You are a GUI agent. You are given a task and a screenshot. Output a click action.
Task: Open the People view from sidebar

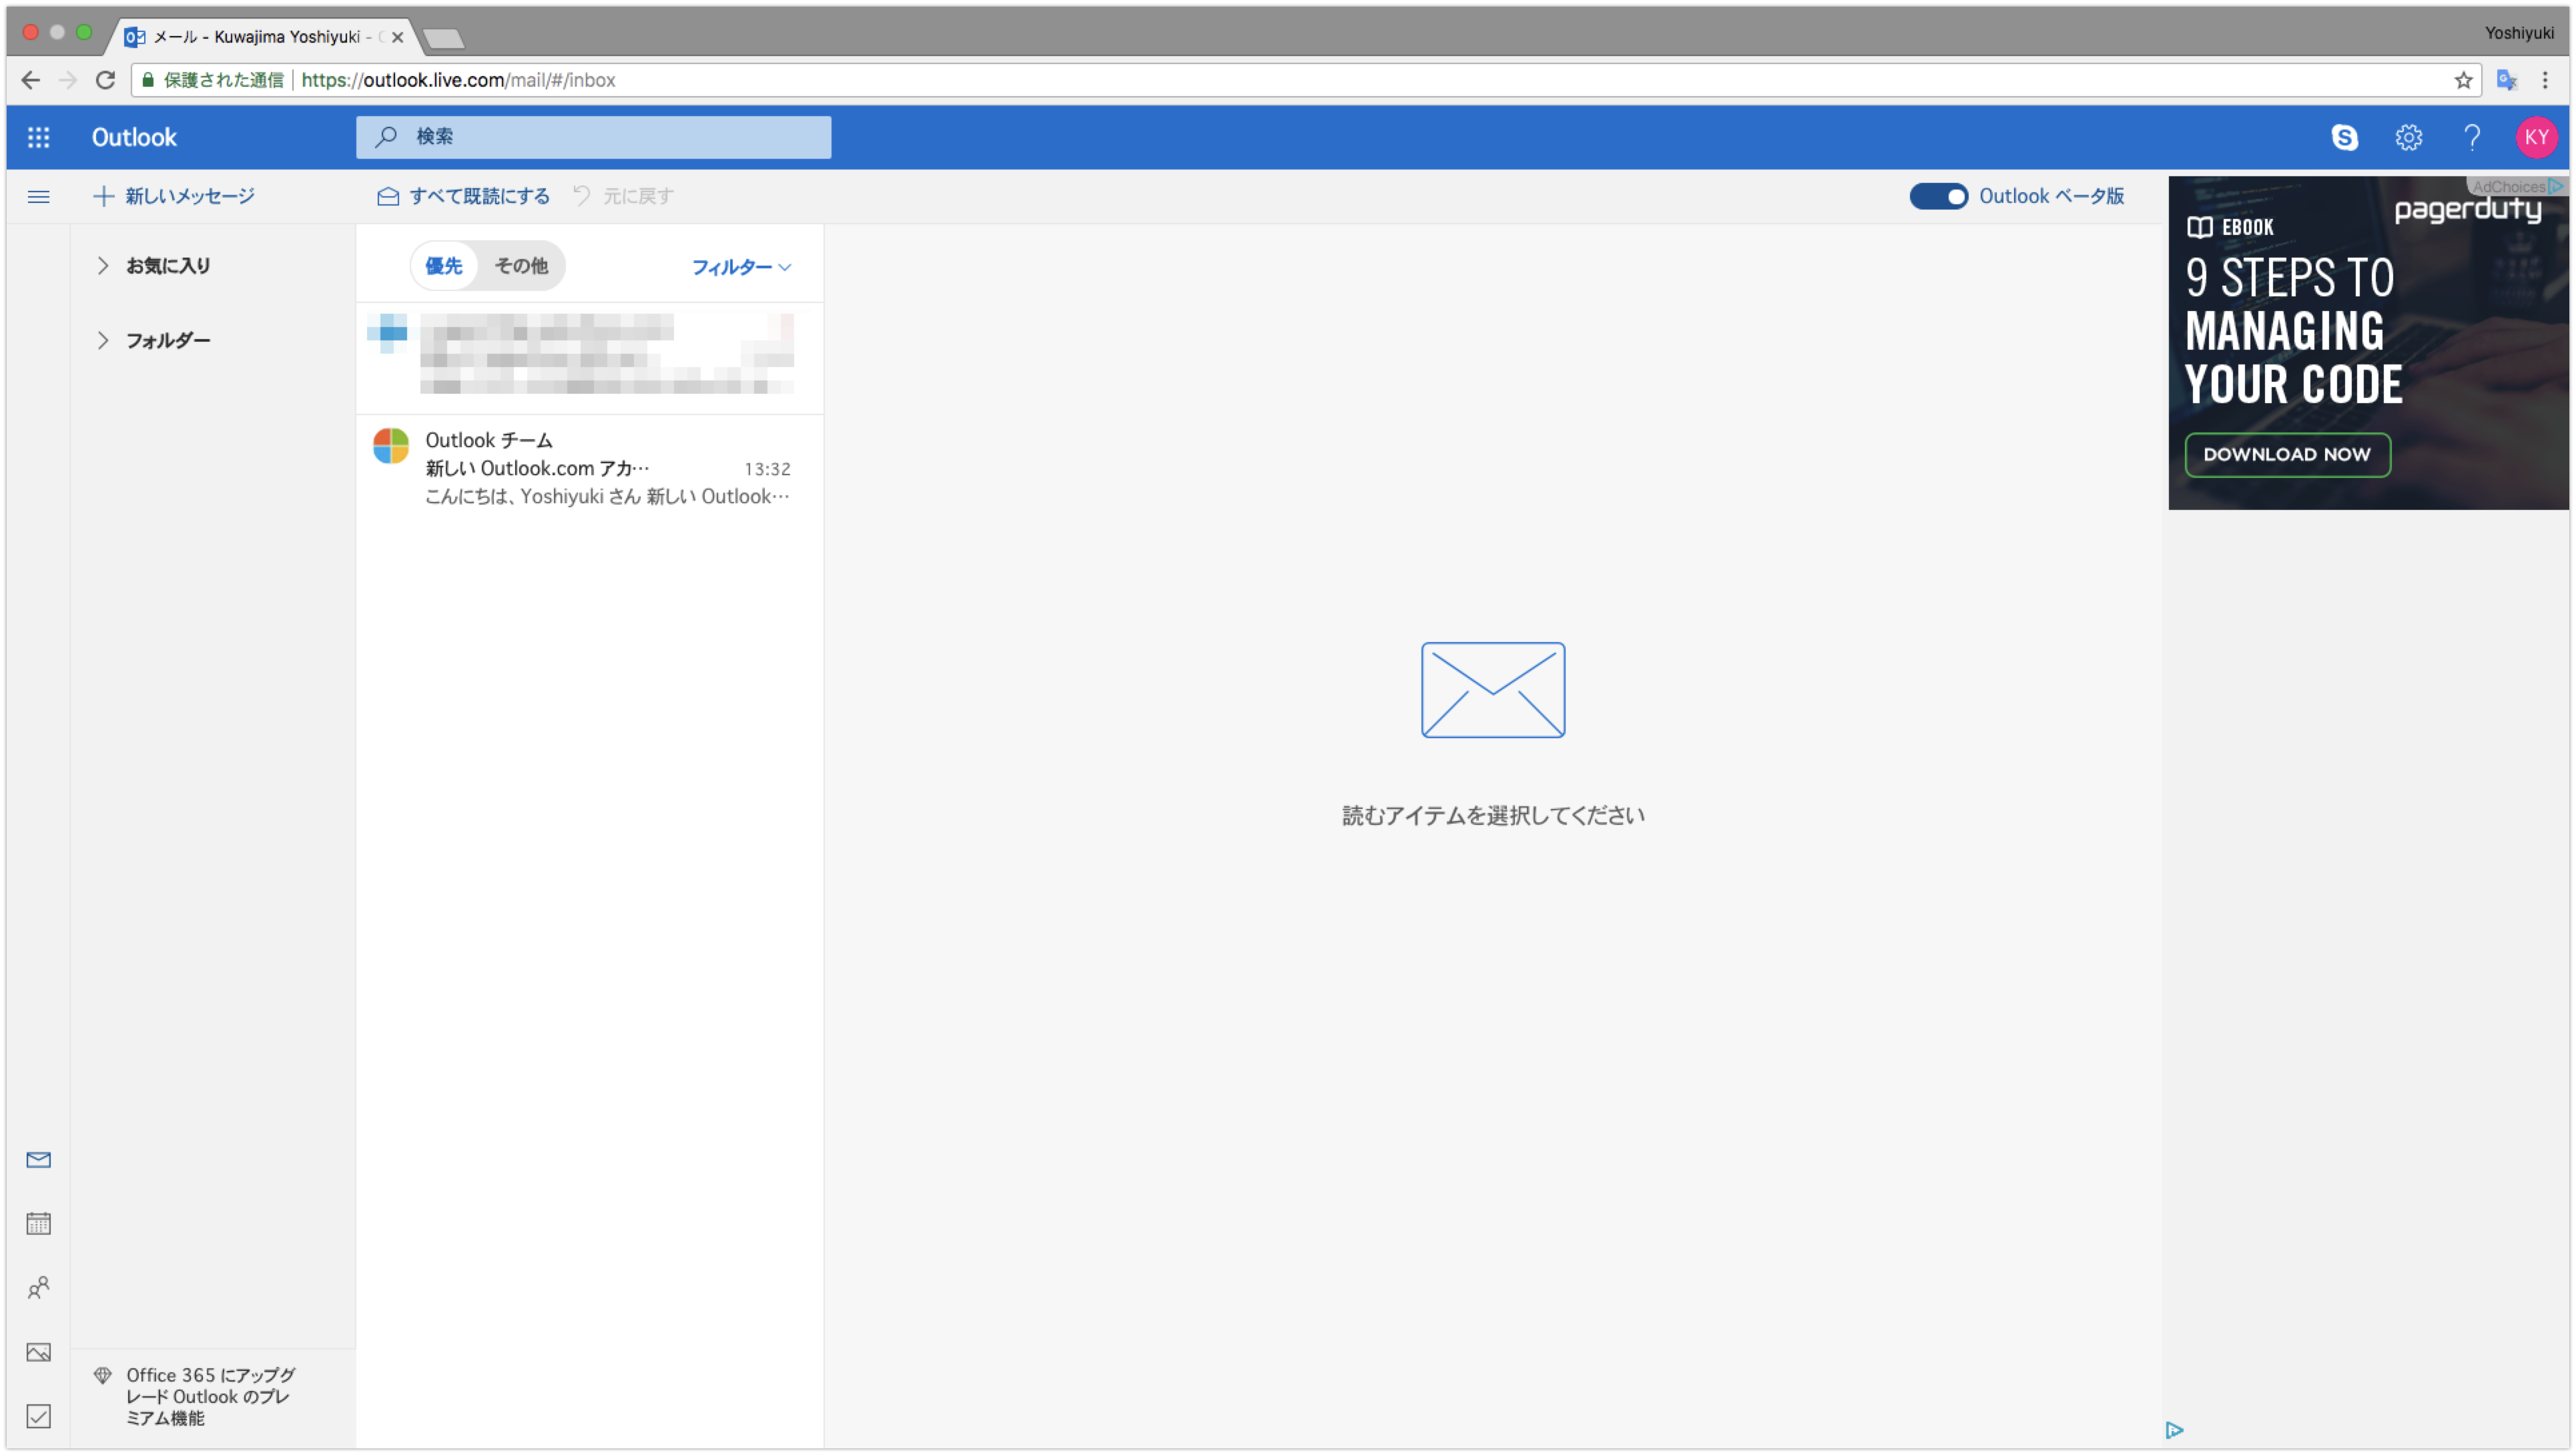38,1287
